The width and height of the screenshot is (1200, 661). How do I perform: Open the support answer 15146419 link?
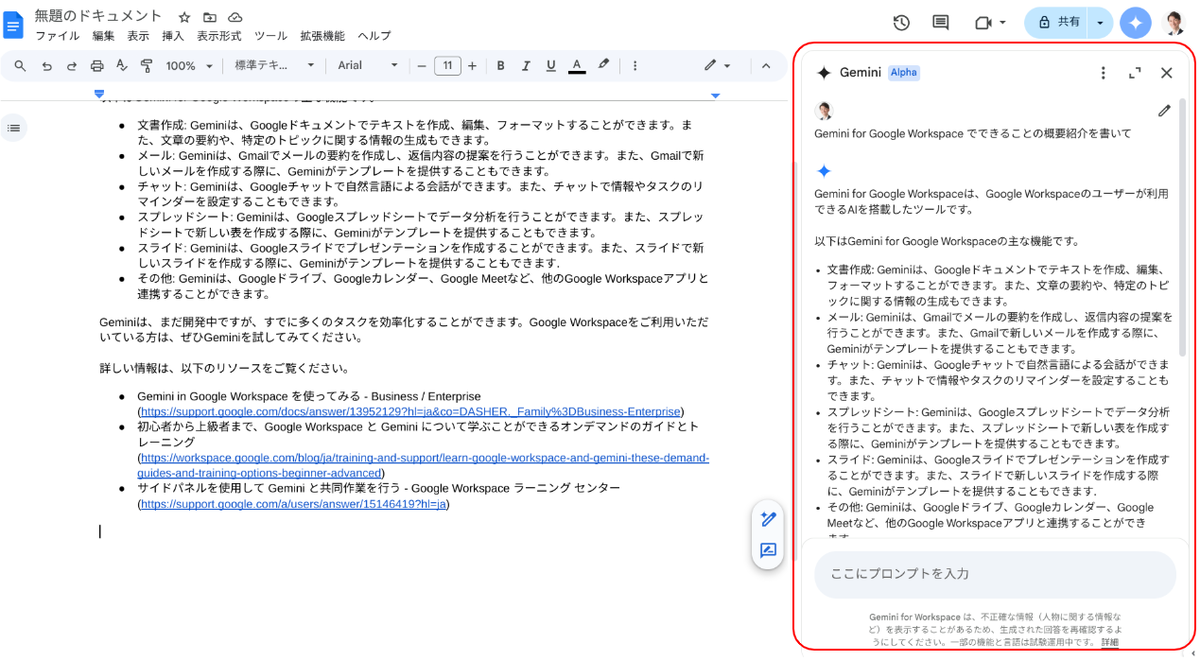(293, 504)
